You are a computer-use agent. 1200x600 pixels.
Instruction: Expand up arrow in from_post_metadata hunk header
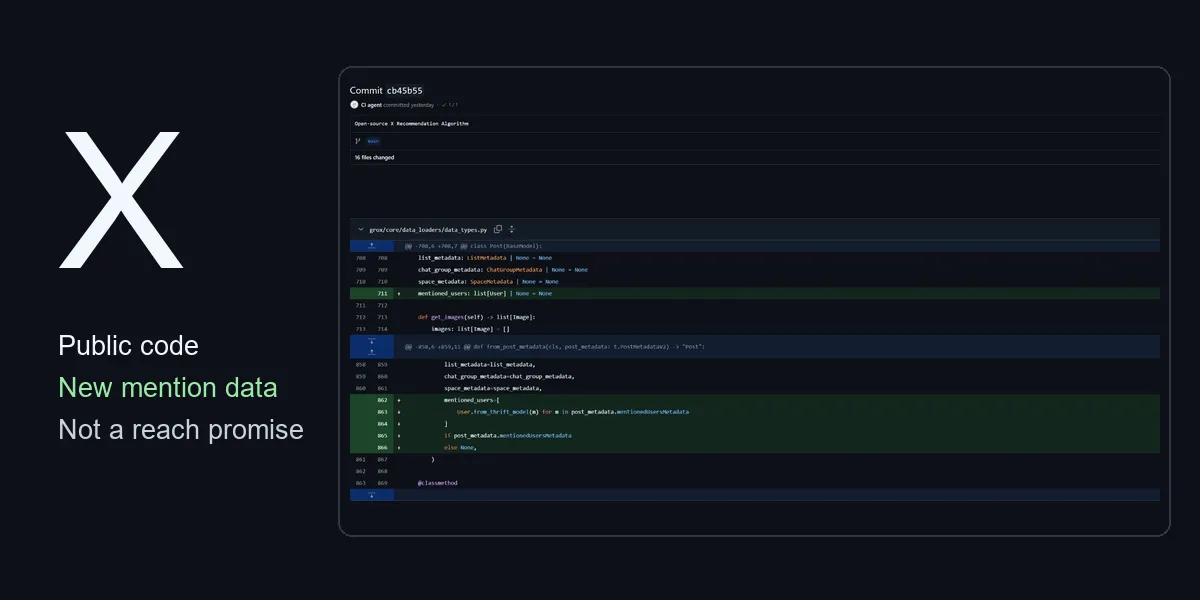372,352
